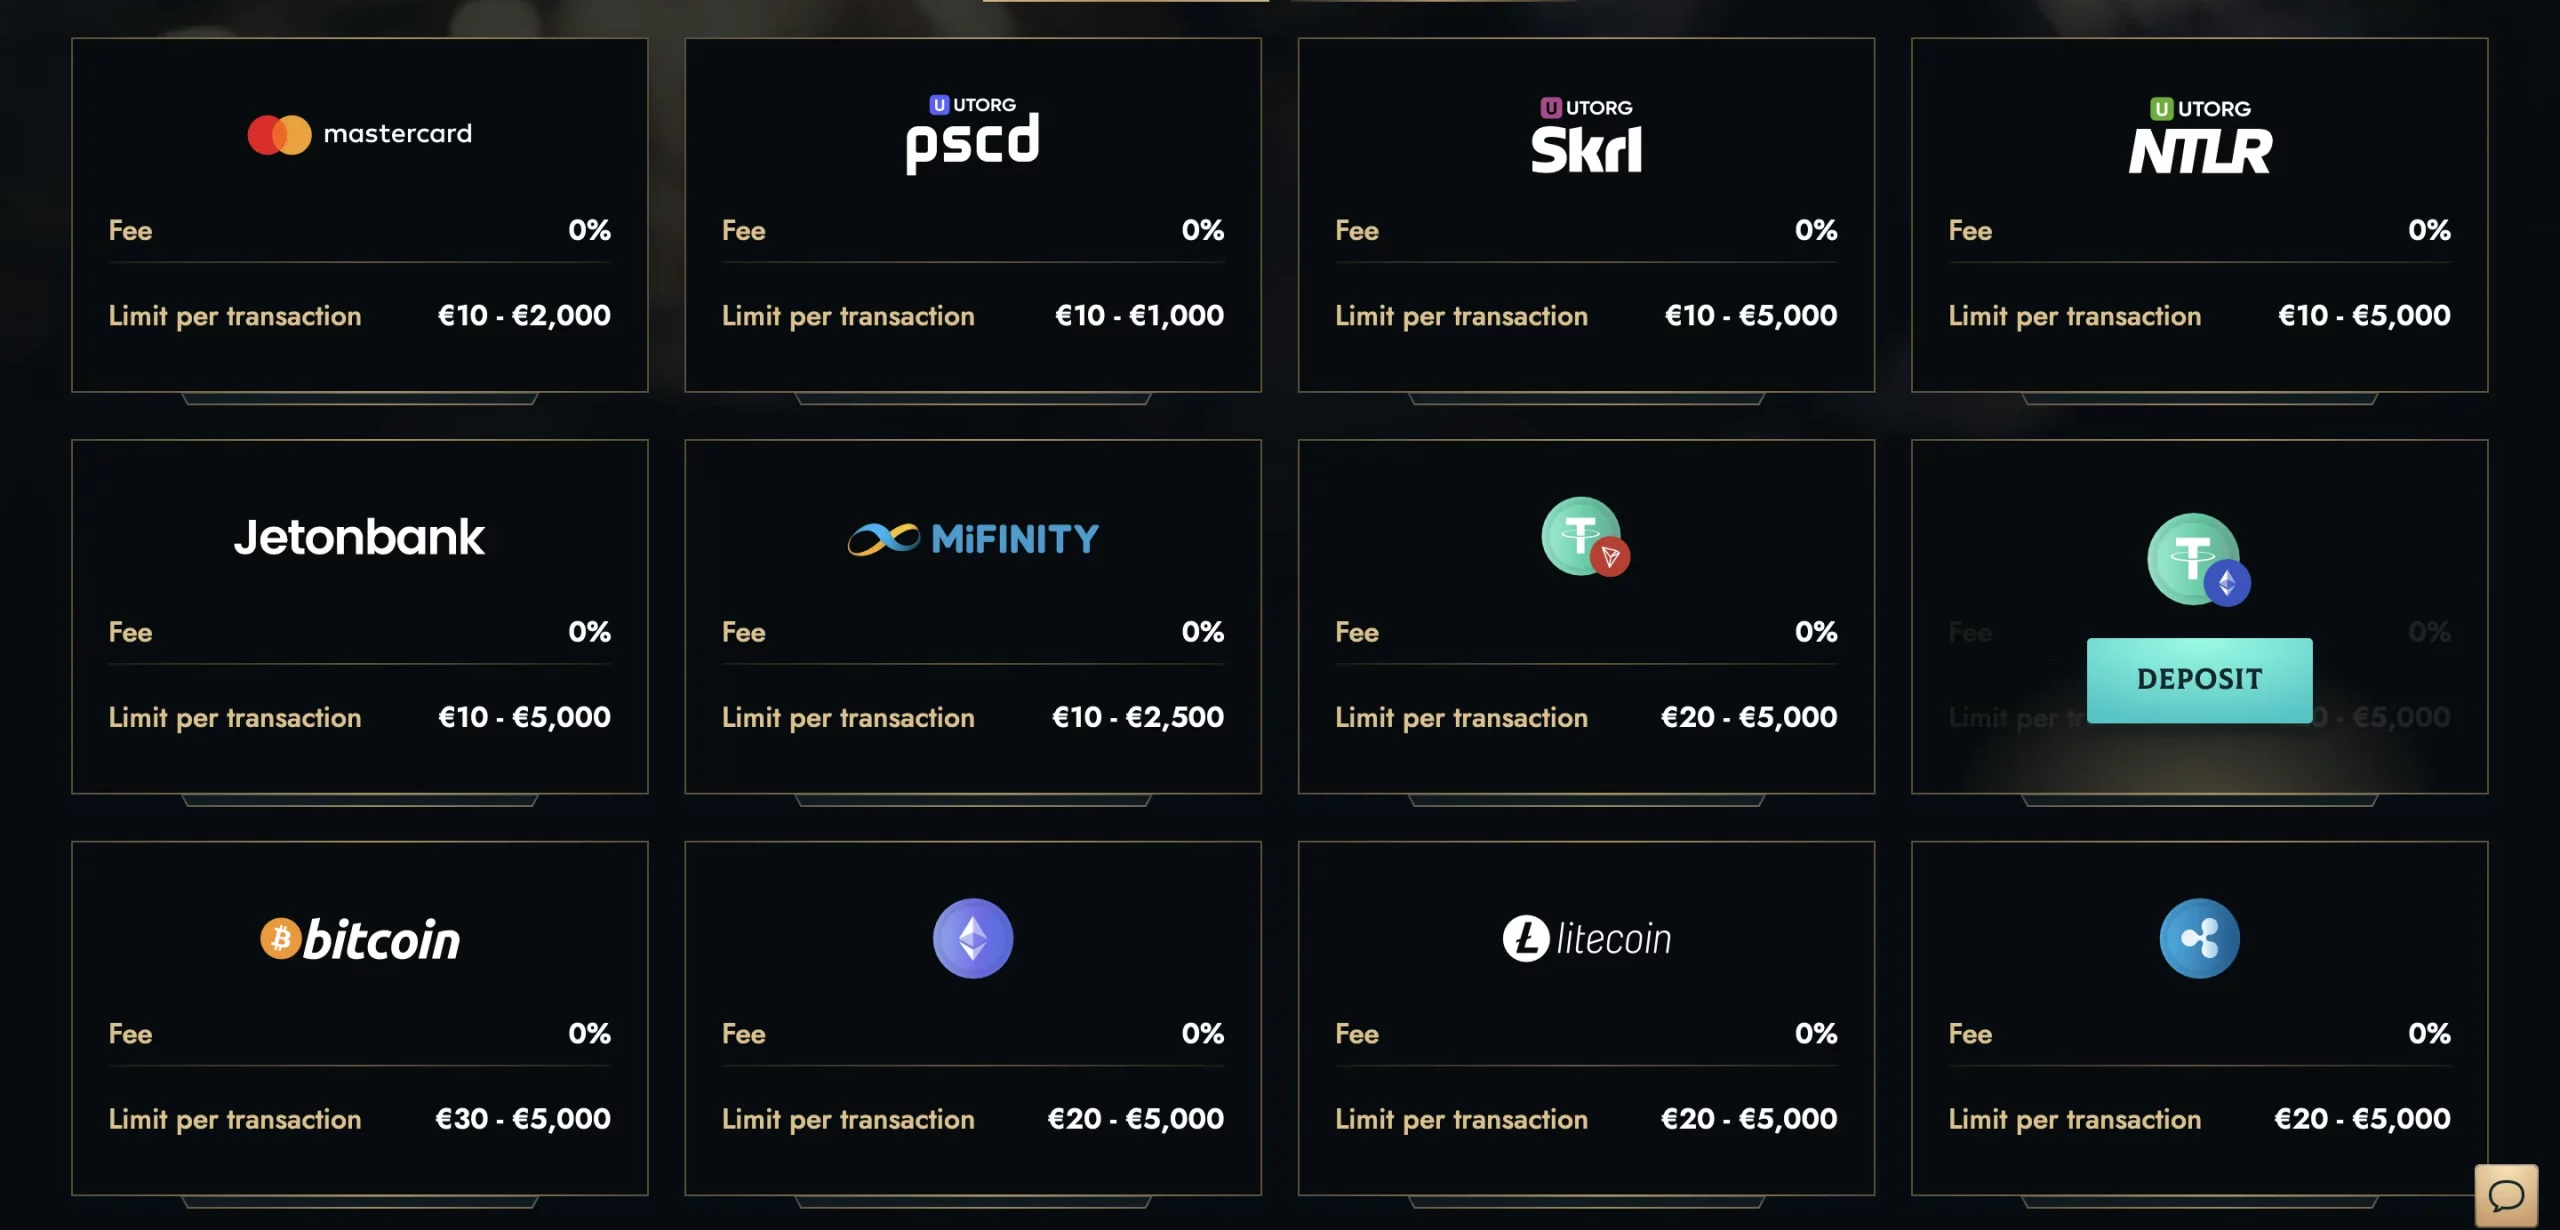This screenshot has width=2560, height=1230.
Task: Pick the UTORG NTLR payment logo
Action: [x=2200, y=136]
